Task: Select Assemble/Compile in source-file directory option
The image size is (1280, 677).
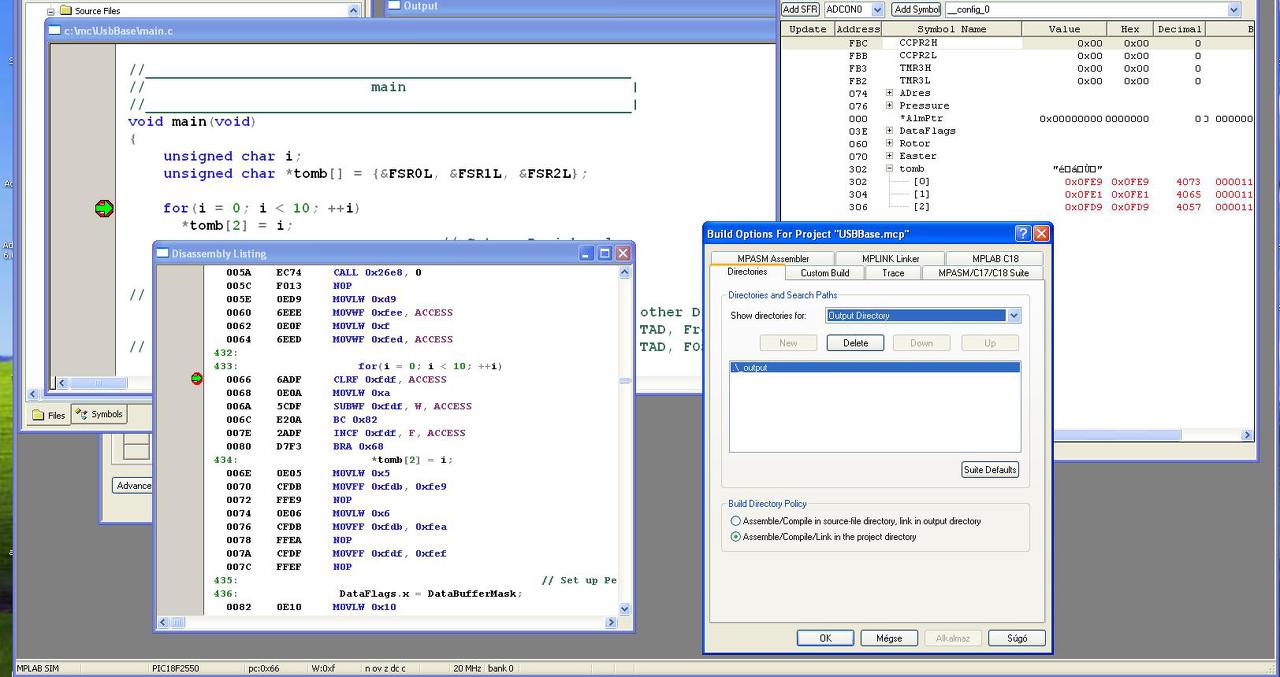Action: click(736, 521)
